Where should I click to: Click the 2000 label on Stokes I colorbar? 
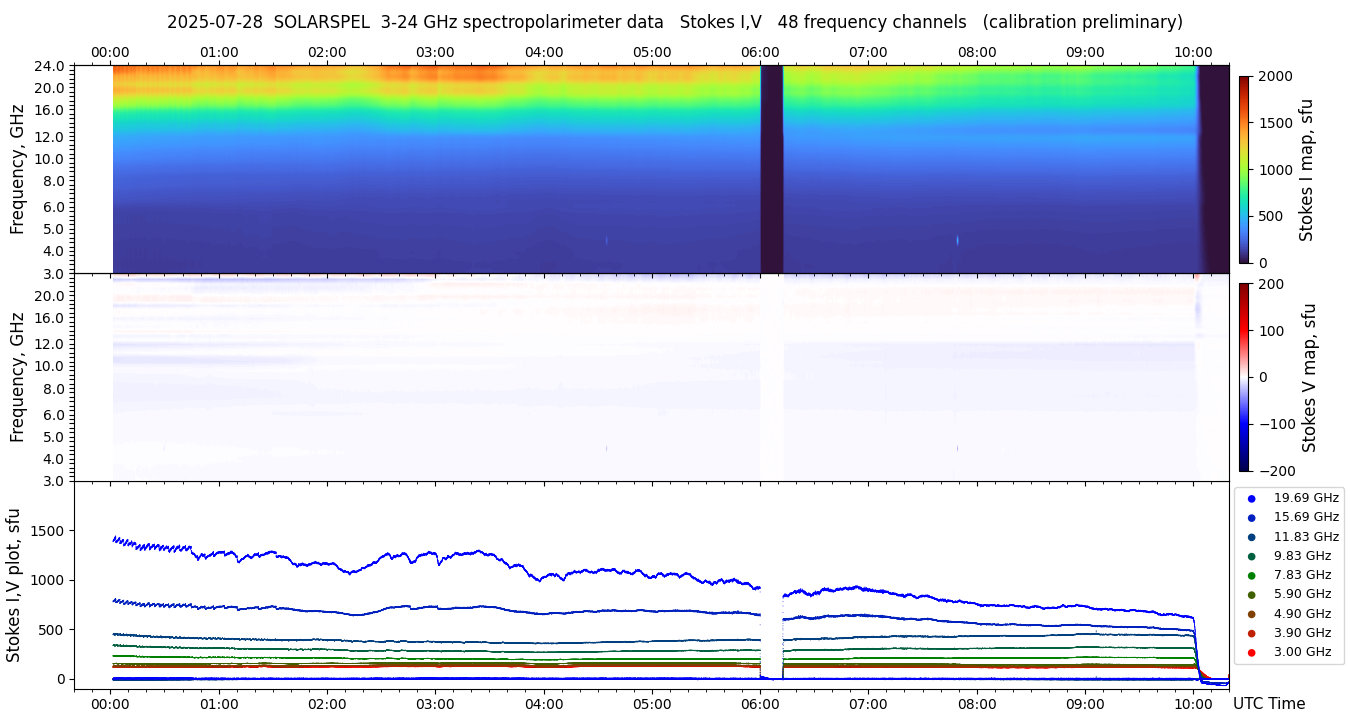click(1276, 76)
